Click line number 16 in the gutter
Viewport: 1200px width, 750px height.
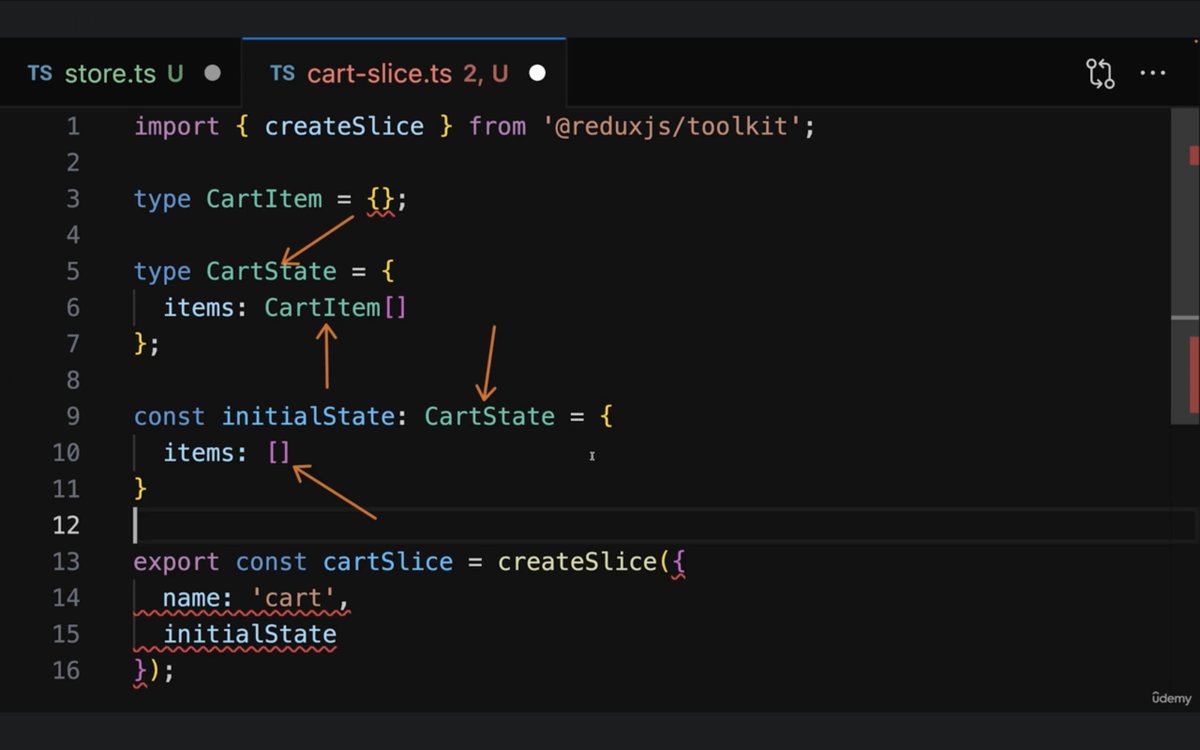[x=65, y=669]
